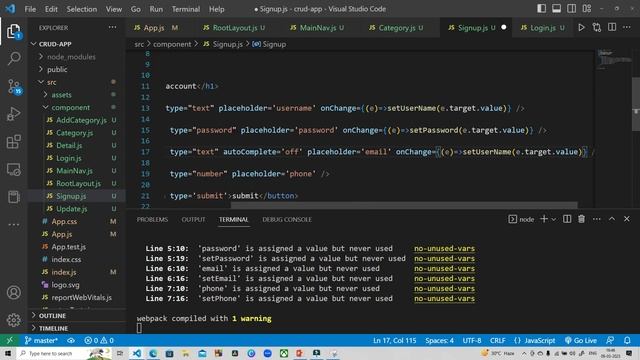Open the Manage gear icon
The image size is (640, 360).
coord(13,320)
